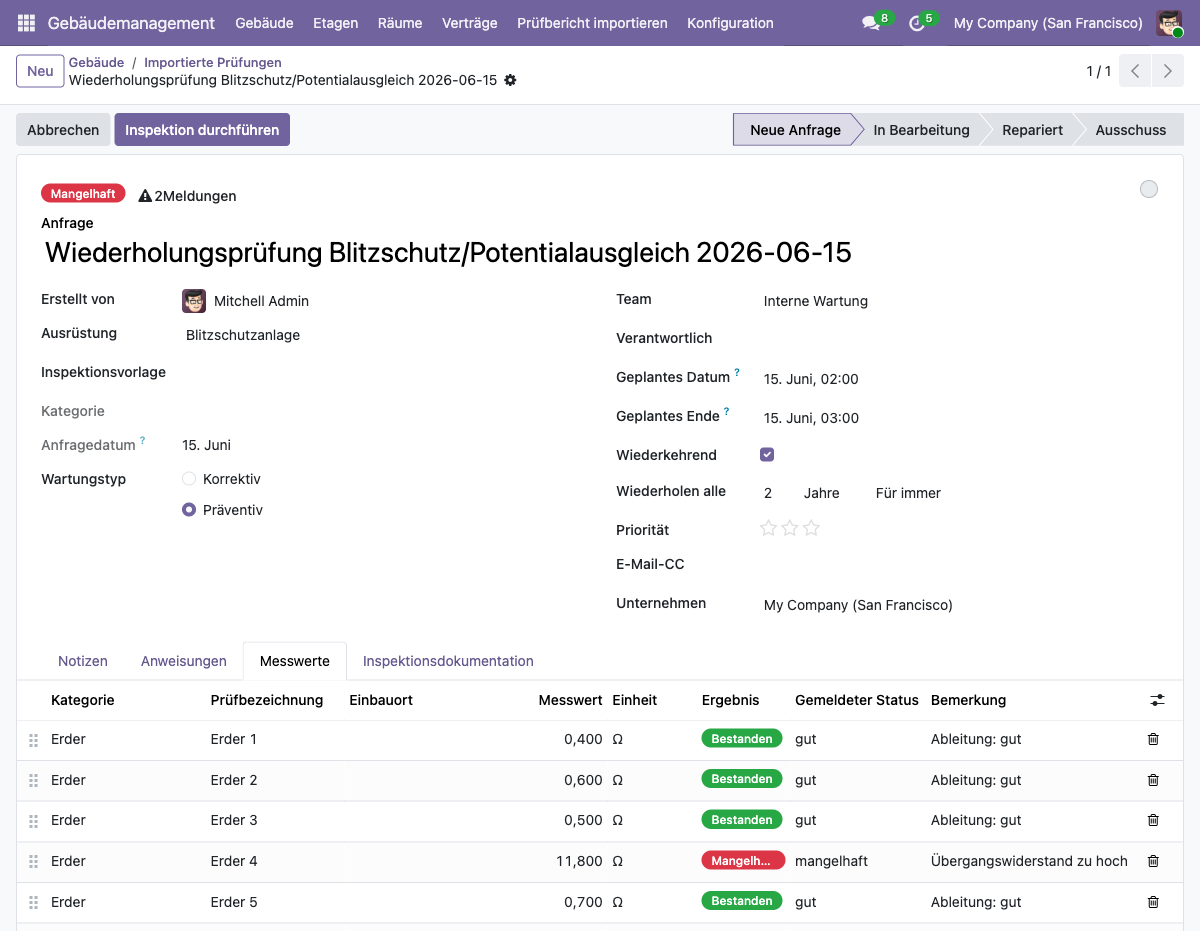
Task: Delete the Erder 4 row via trash icon
Action: [x=1153, y=861]
